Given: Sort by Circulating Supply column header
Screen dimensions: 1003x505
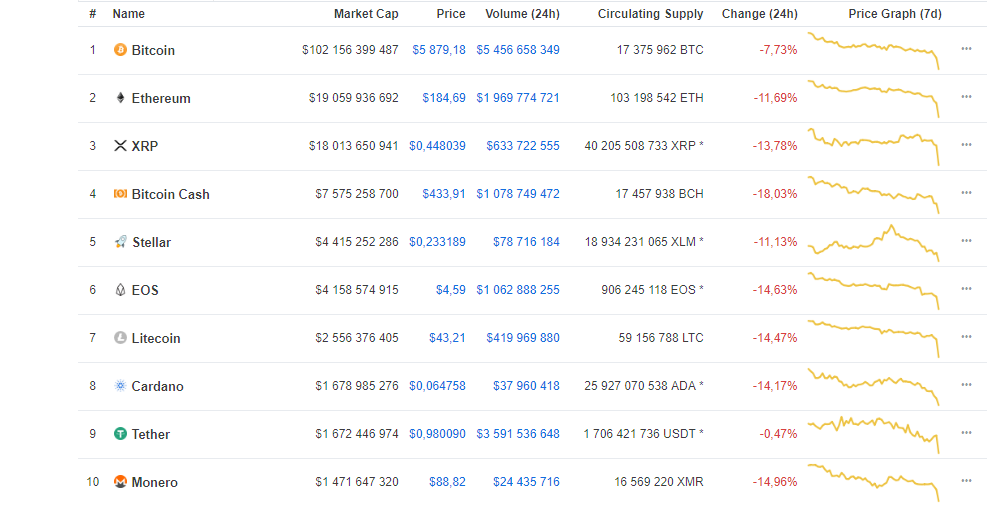Looking at the screenshot, I should (650, 14).
